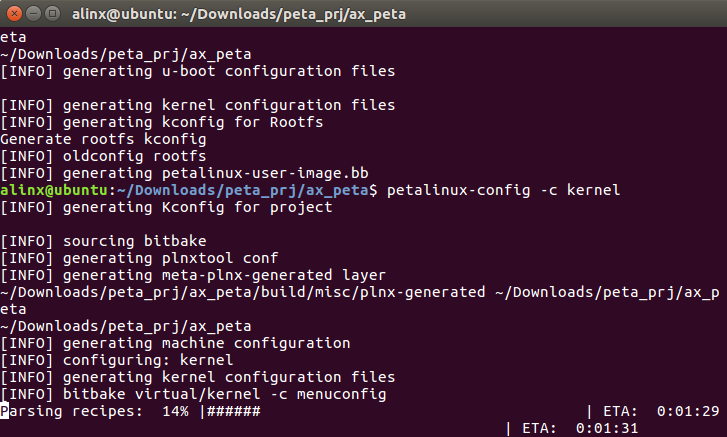This screenshot has height=437, width=727.
Task: Click the 'sourcing bitbake' line
Action: 103,241
